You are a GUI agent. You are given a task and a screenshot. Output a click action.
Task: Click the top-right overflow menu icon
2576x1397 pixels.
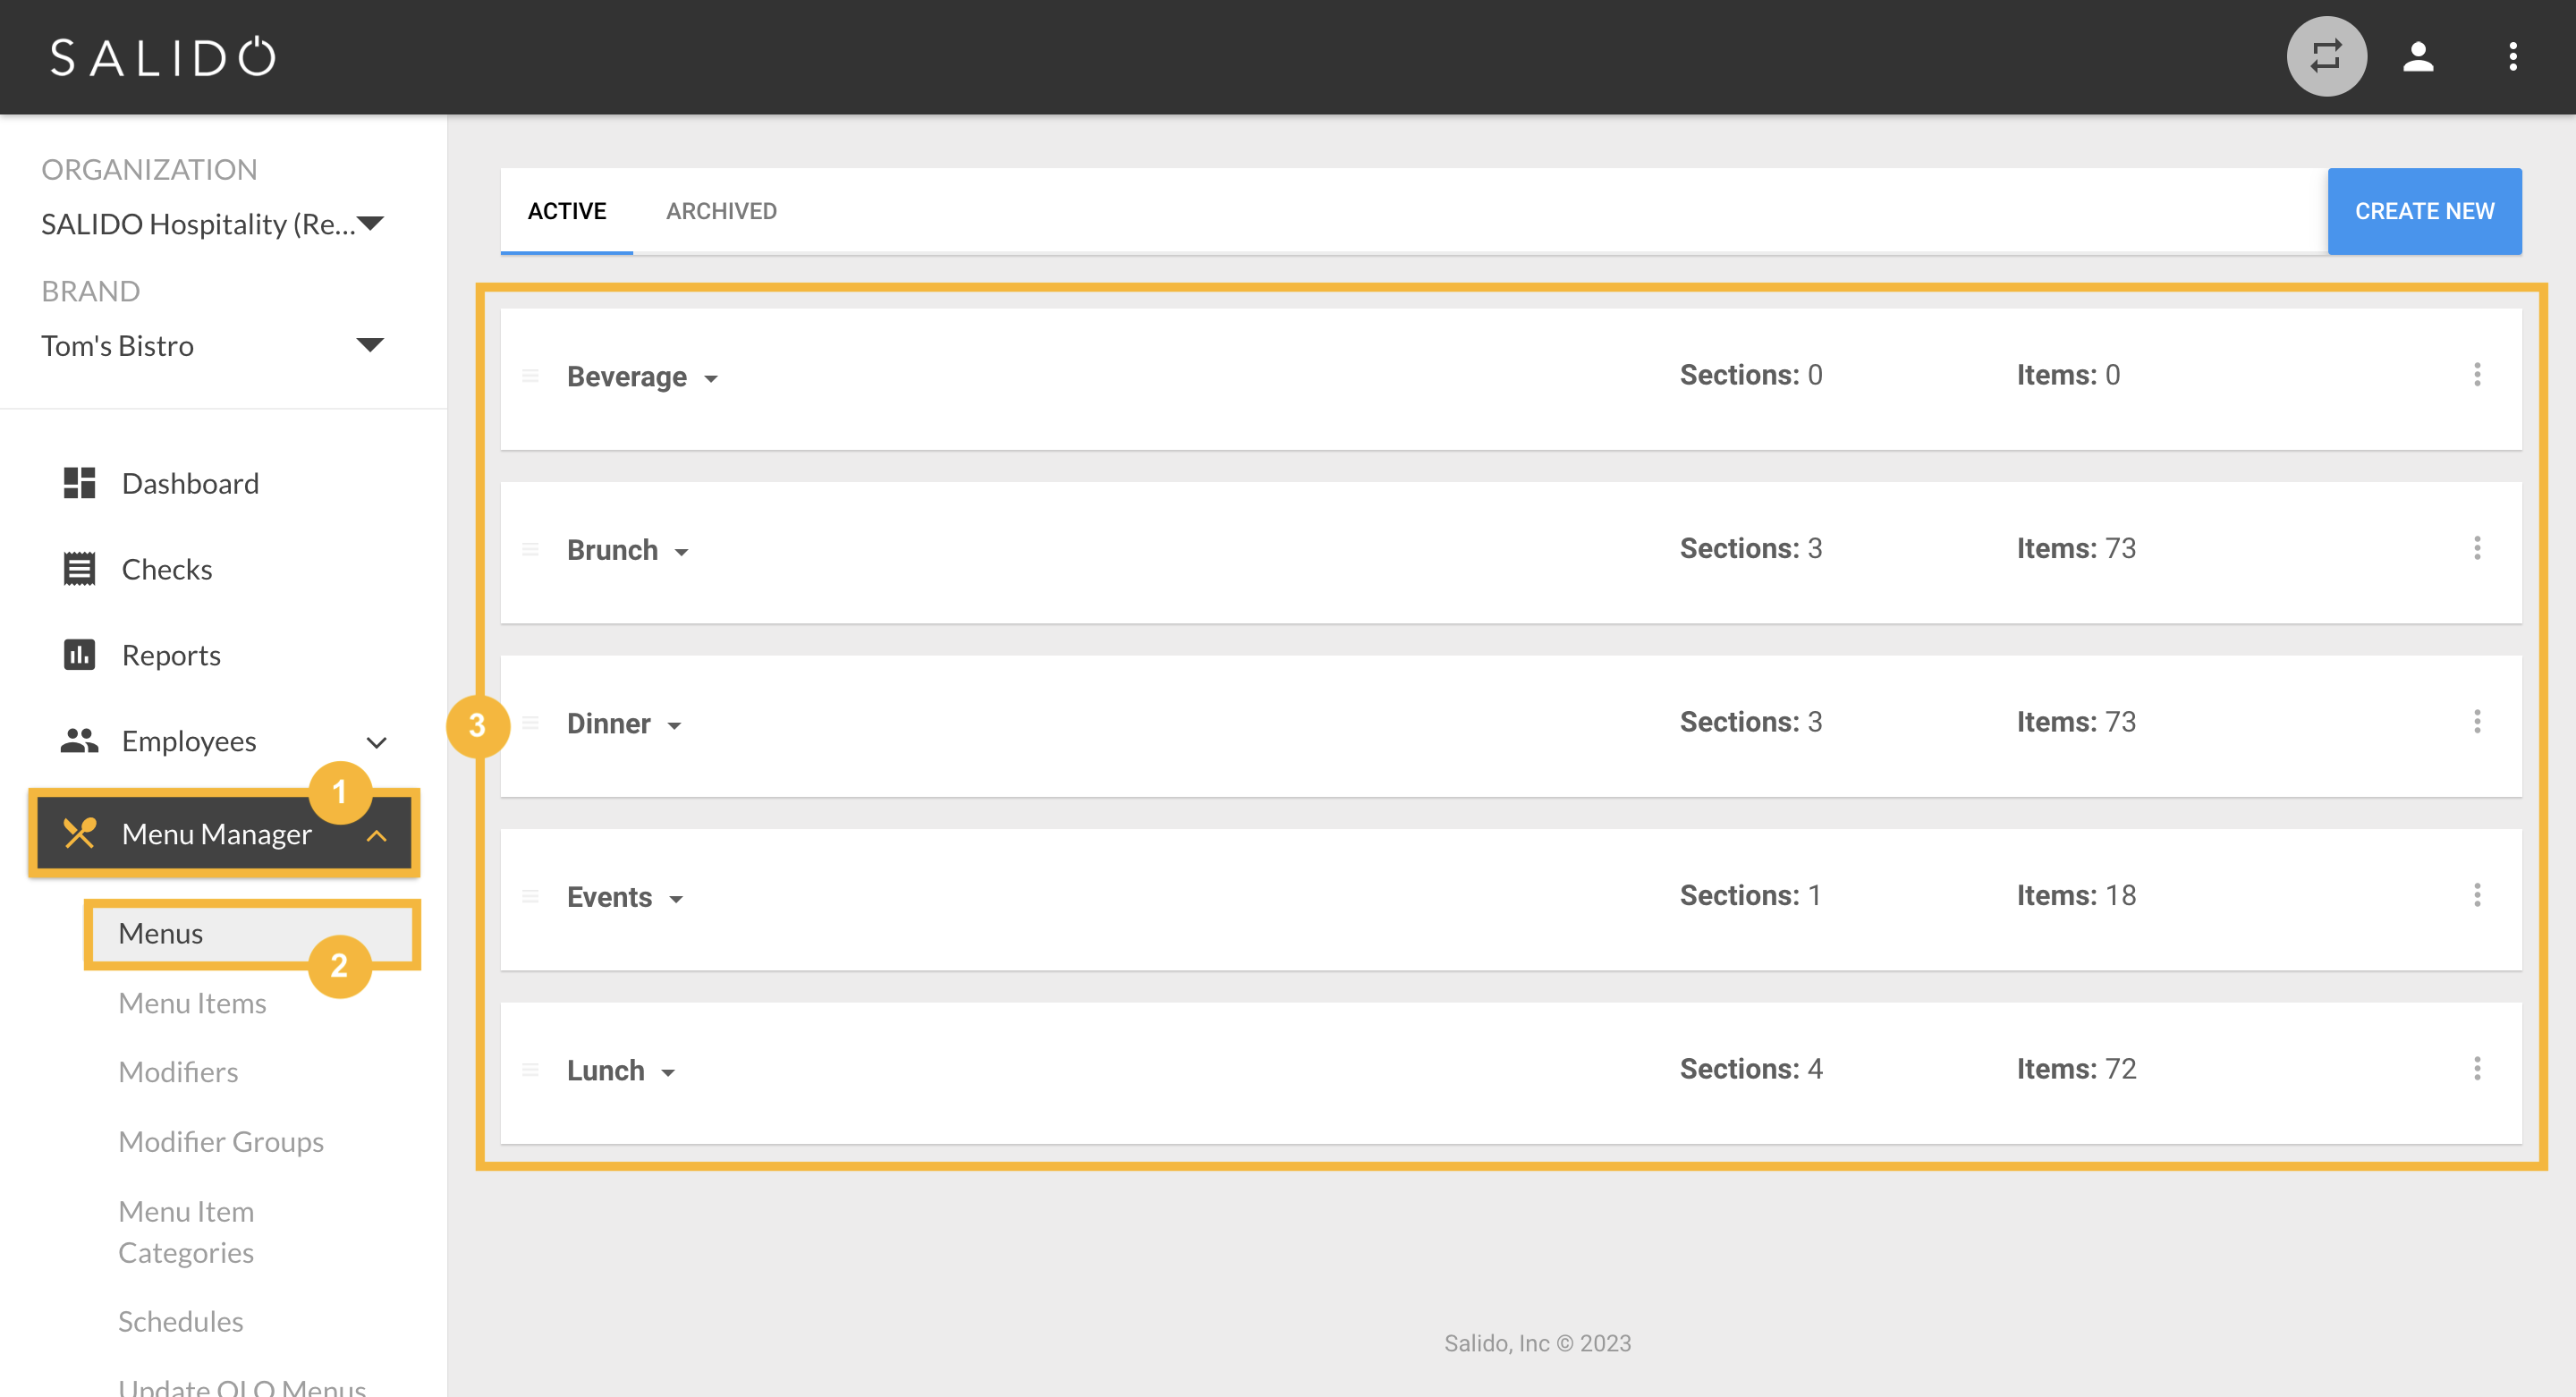tap(2514, 57)
